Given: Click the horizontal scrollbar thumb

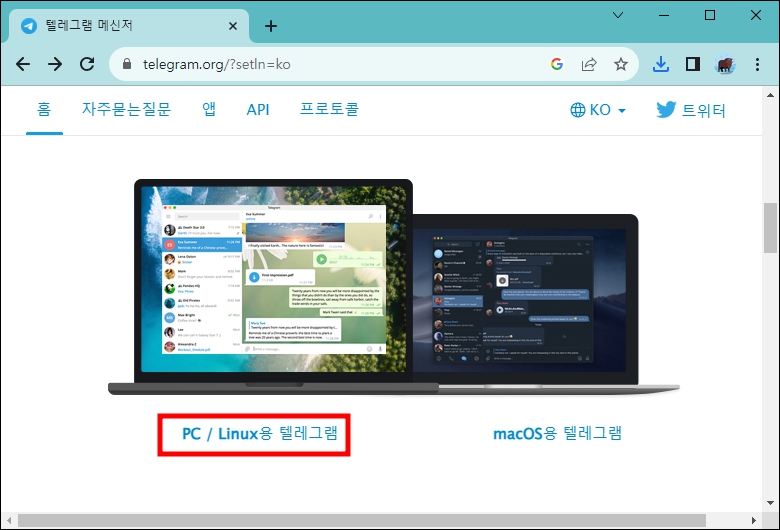Looking at the screenshot, I should [362, 521].
